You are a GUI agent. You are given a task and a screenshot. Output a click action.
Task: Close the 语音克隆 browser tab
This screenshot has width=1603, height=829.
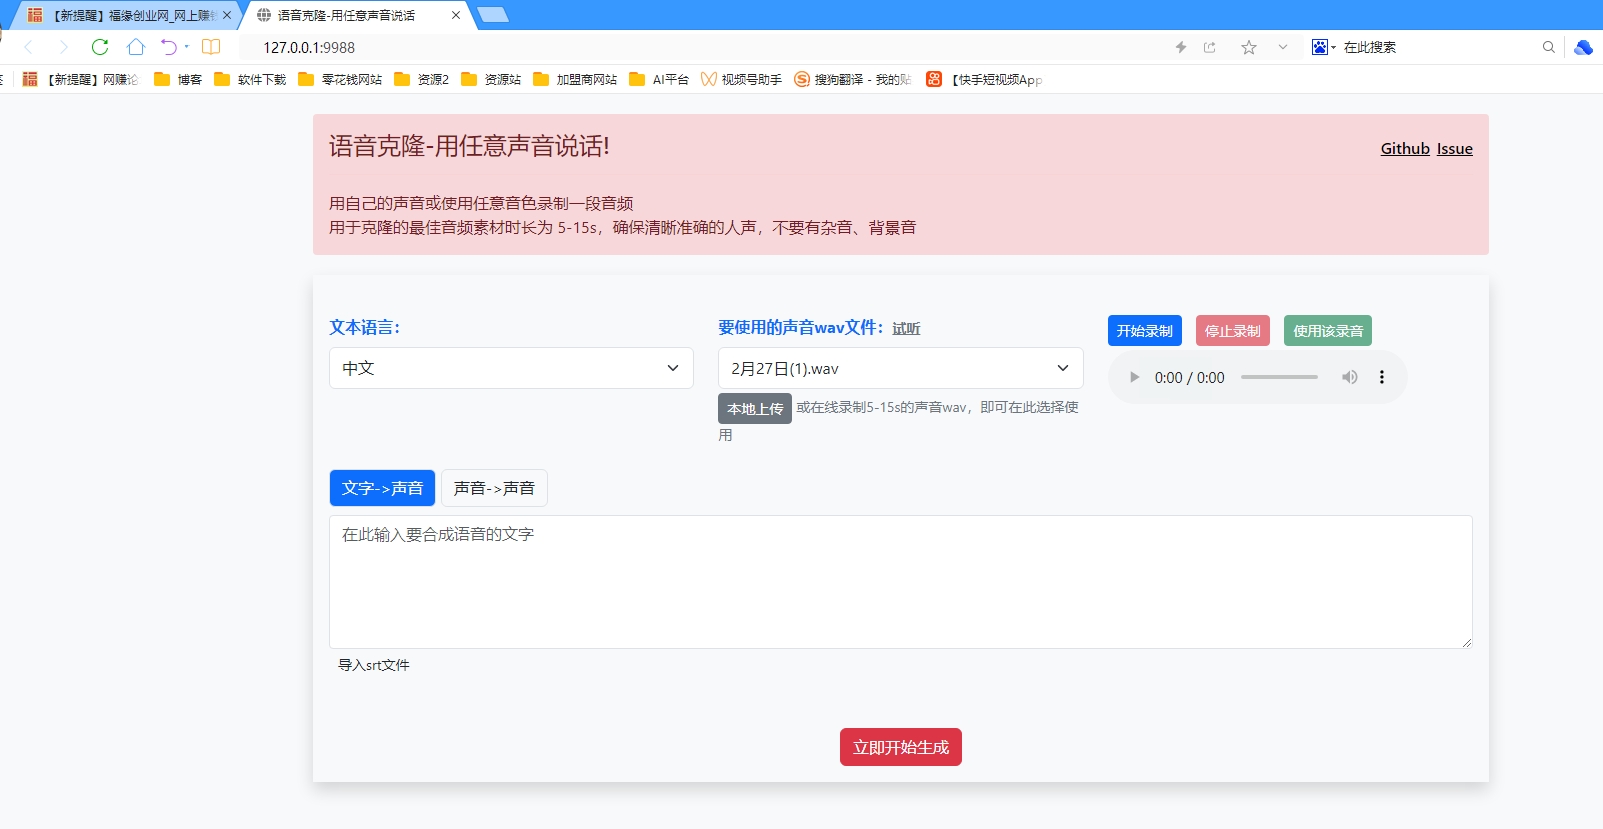pyautogui.click(x=456, y=15)
